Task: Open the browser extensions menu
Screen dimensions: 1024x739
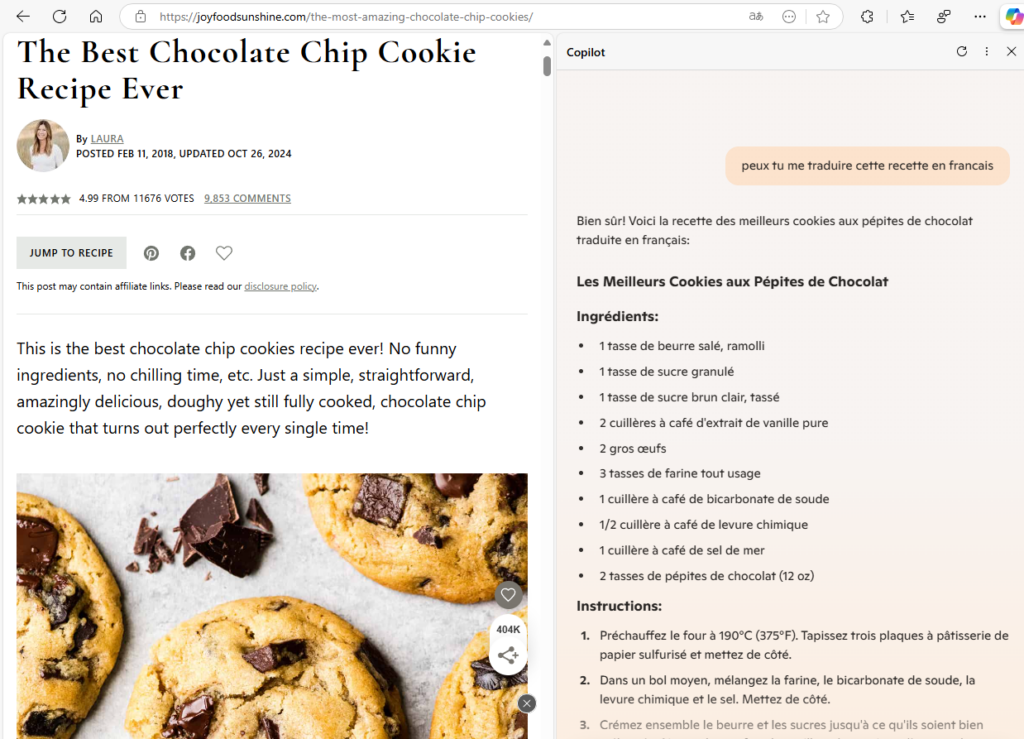Action: pyautogui.click(x=867, y=16)
